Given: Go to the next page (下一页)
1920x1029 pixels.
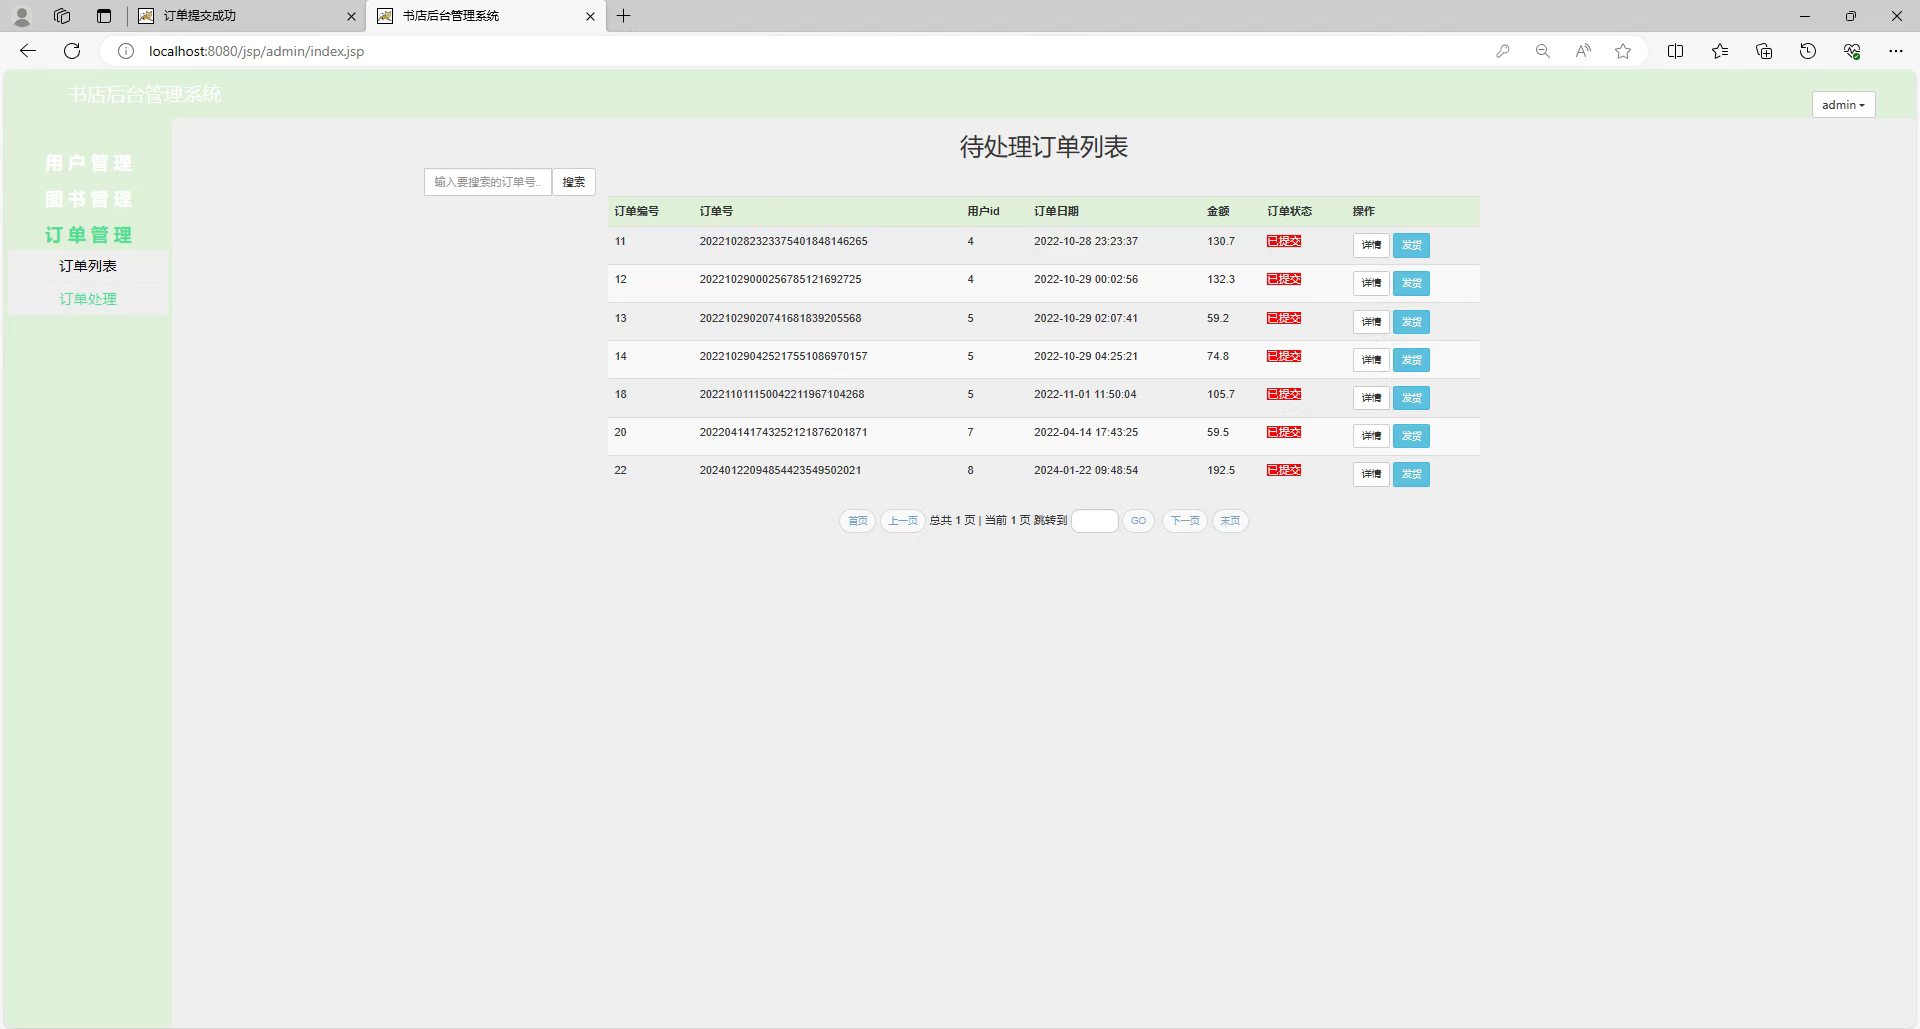Looking at the screenshot, I should (x=1185, y=521).
